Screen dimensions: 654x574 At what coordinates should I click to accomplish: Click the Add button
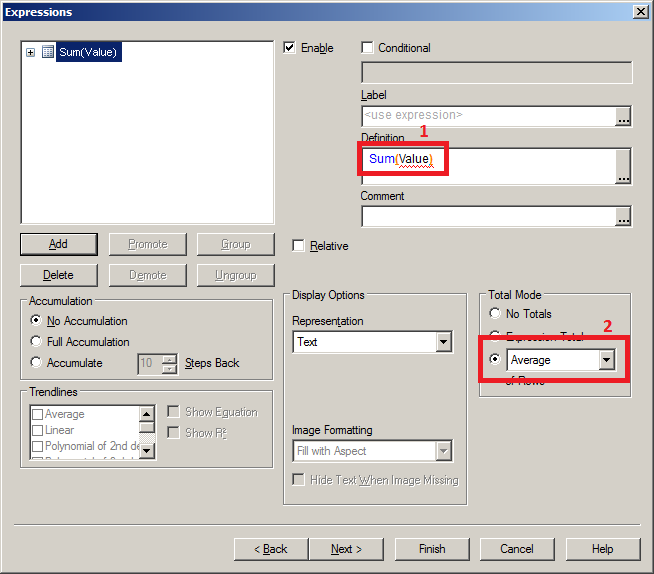click(59, 244)
